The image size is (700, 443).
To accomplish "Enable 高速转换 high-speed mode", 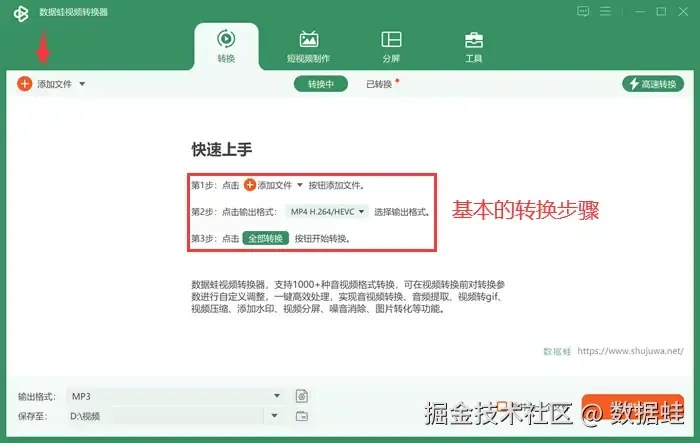I will click(653, 84).
